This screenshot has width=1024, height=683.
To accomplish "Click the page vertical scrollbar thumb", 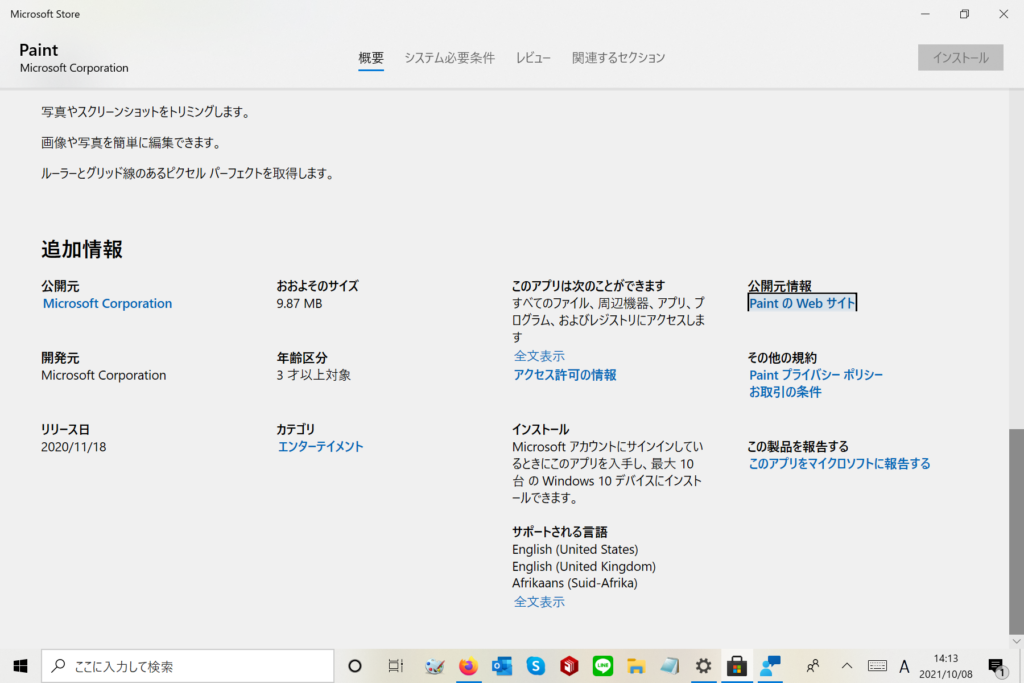I will coord(1016,531).
